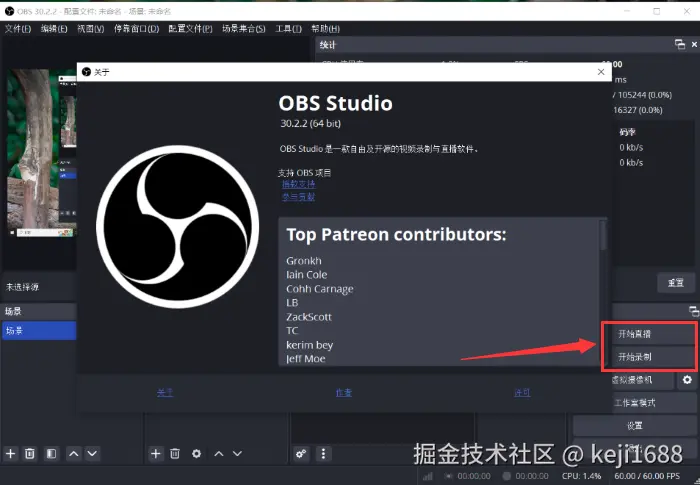Click the network signal status icon

click(x=428, y=476)
